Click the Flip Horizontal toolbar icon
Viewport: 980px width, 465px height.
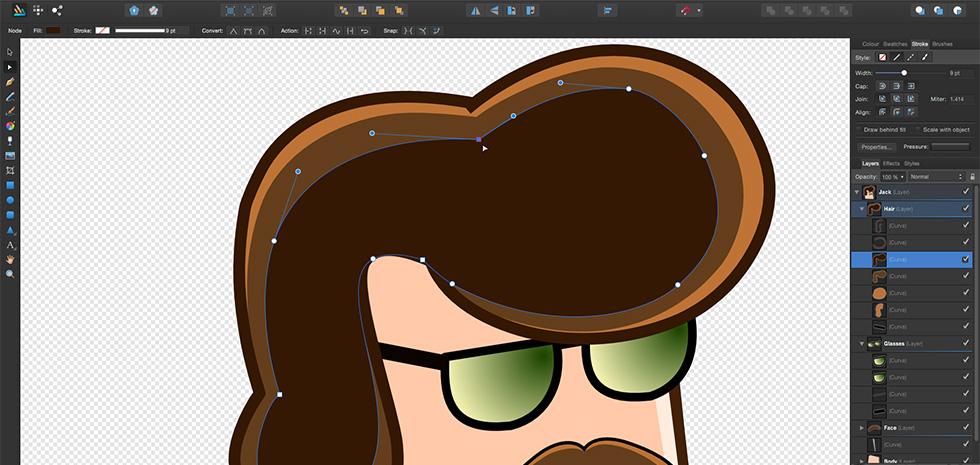(475, 10)
